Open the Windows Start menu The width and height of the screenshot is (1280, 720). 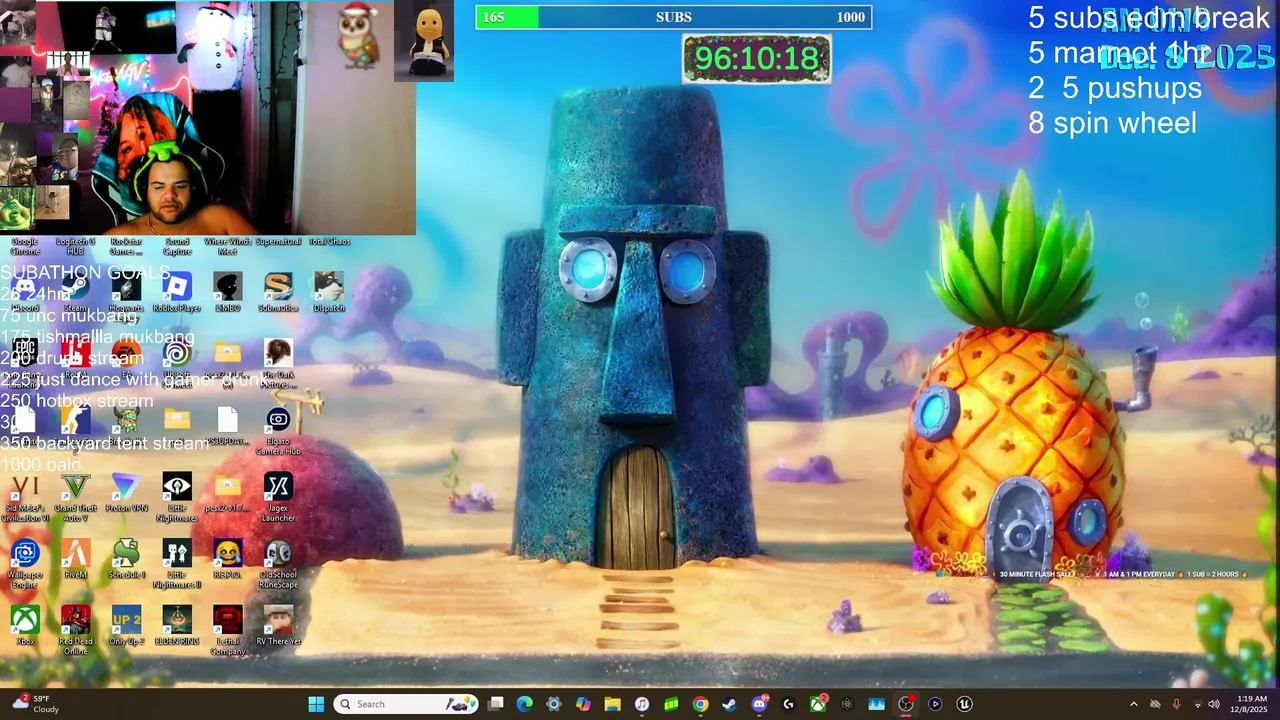point(316,704)
